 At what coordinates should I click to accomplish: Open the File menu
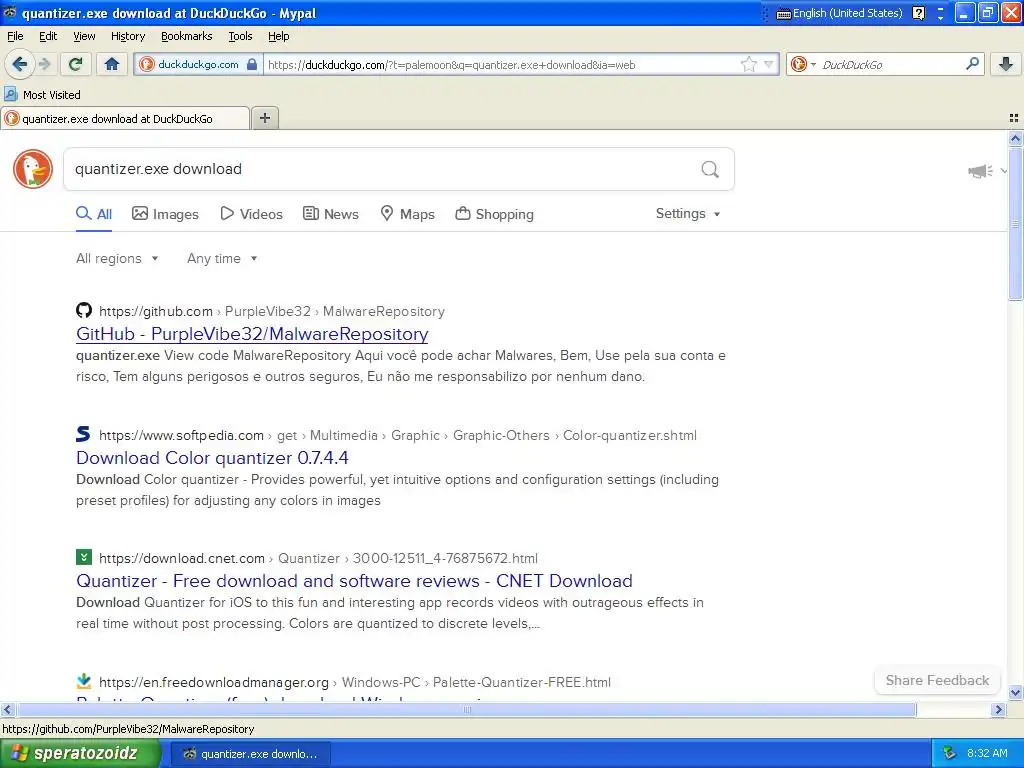pyautogui.click(x=15, y=36)
